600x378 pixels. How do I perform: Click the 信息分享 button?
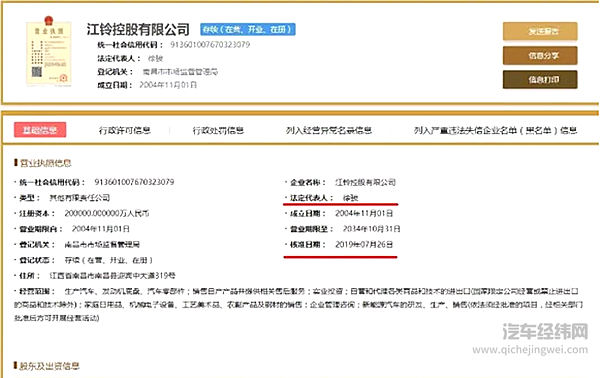(540, 55)
